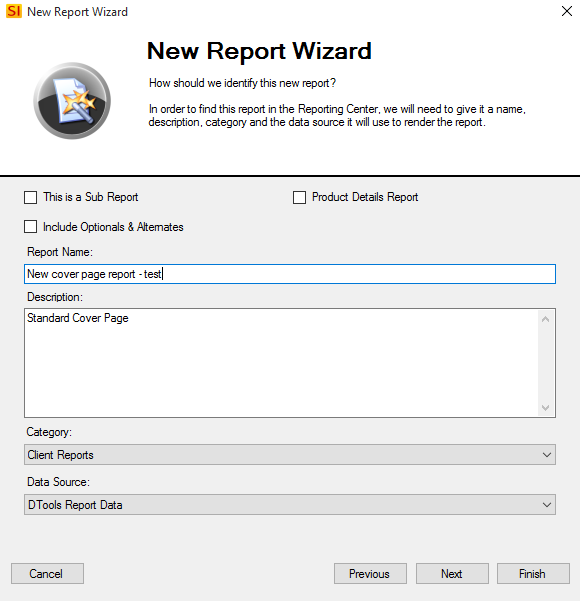
Task: Click the Description box scroll up arrow
Action: (546, 319)
